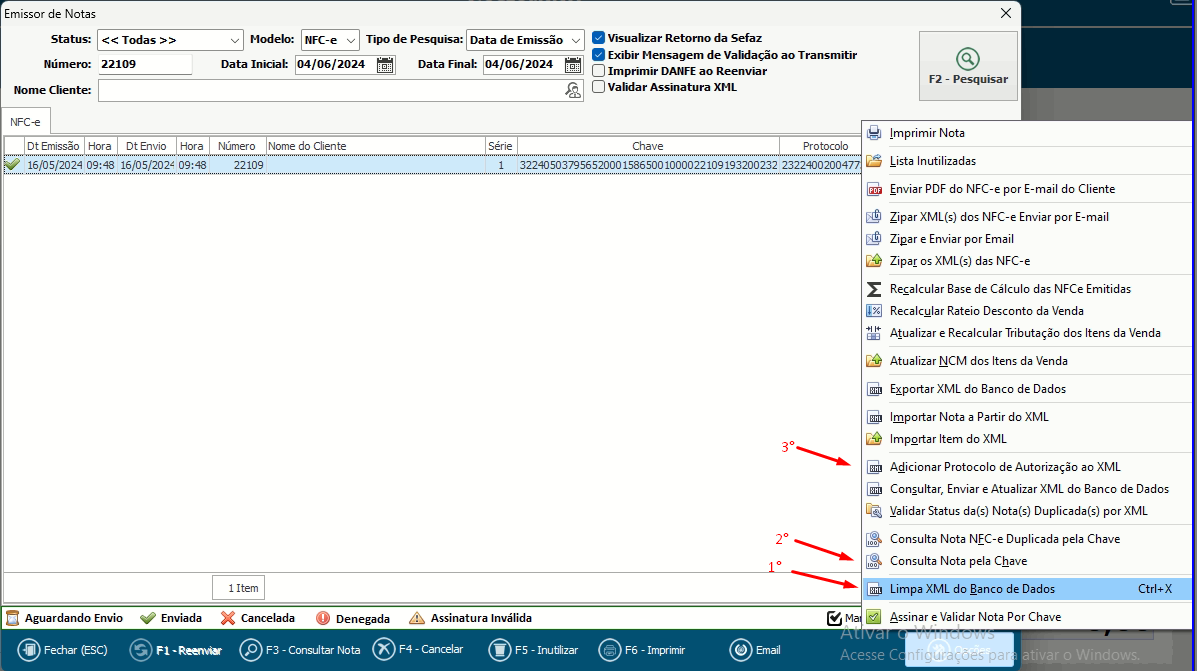Image resolution: width=1197 pixels, height=671 pixels.
Task: Open the Tipo de Pesquisa dropdown
Action: click(x=576, y=41)
